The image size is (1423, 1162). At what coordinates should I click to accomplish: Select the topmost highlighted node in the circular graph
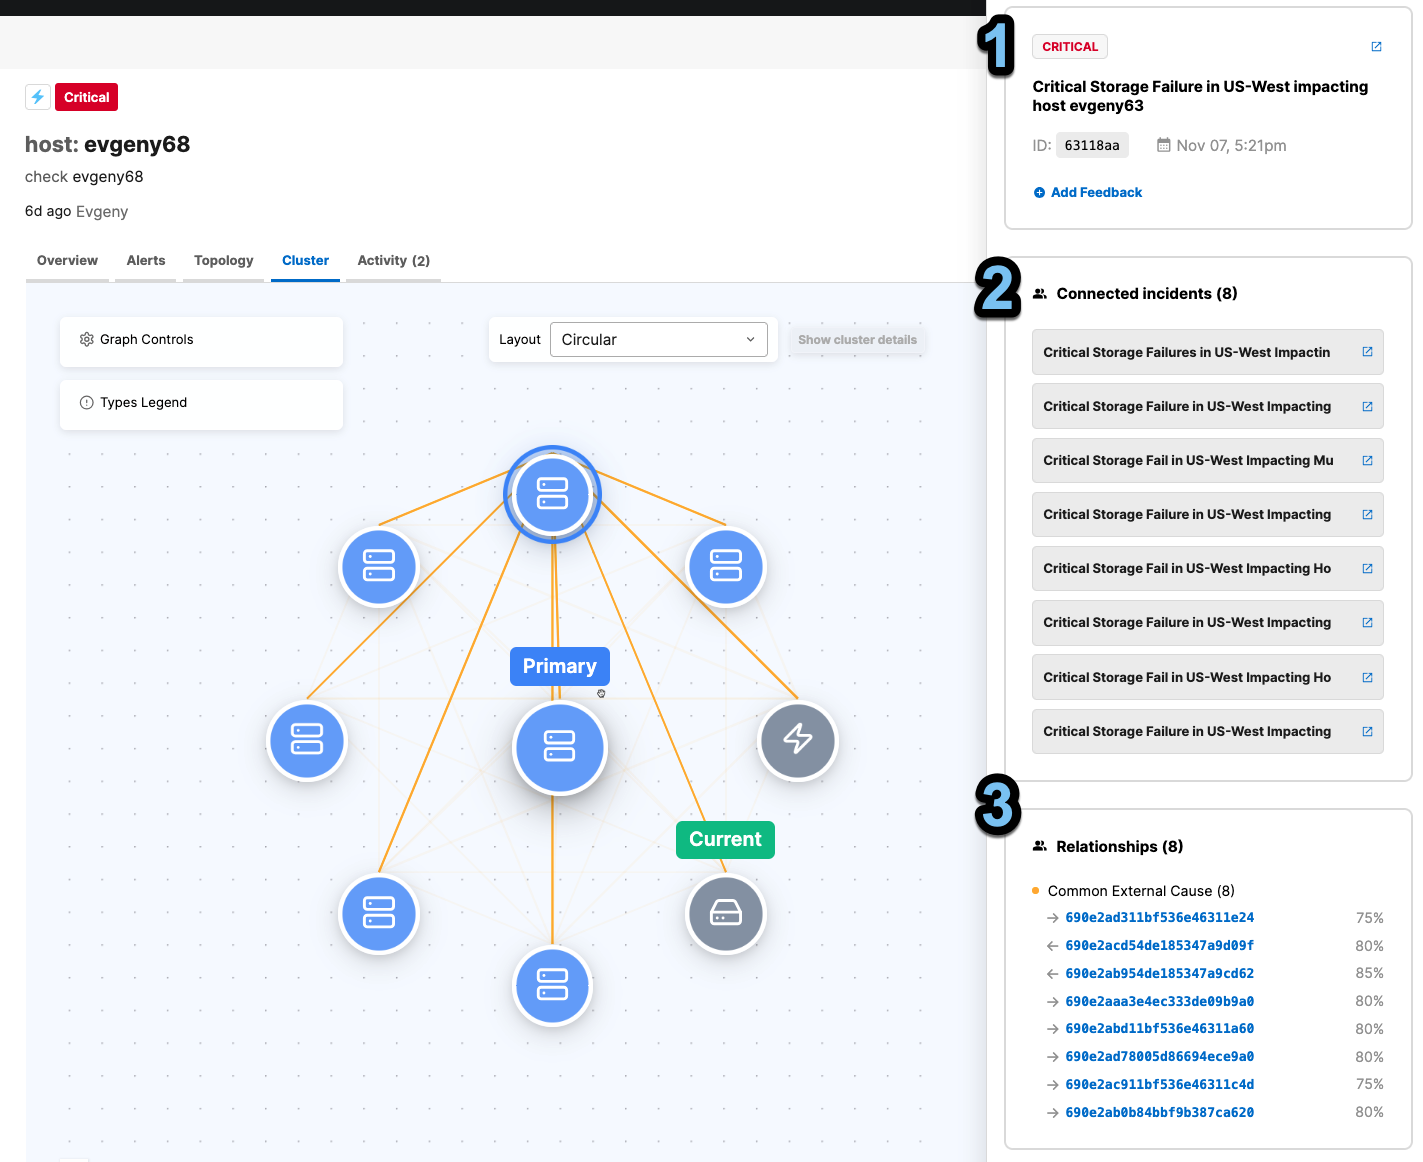[x=552, y=494]
